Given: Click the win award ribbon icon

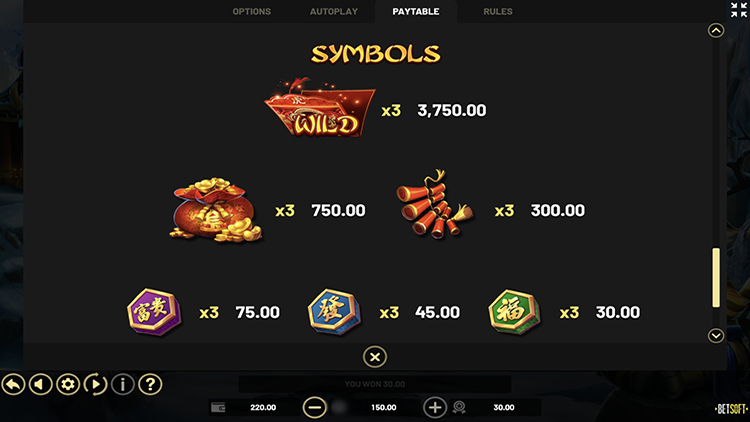Looking at the screenshot, I should 459,407.
